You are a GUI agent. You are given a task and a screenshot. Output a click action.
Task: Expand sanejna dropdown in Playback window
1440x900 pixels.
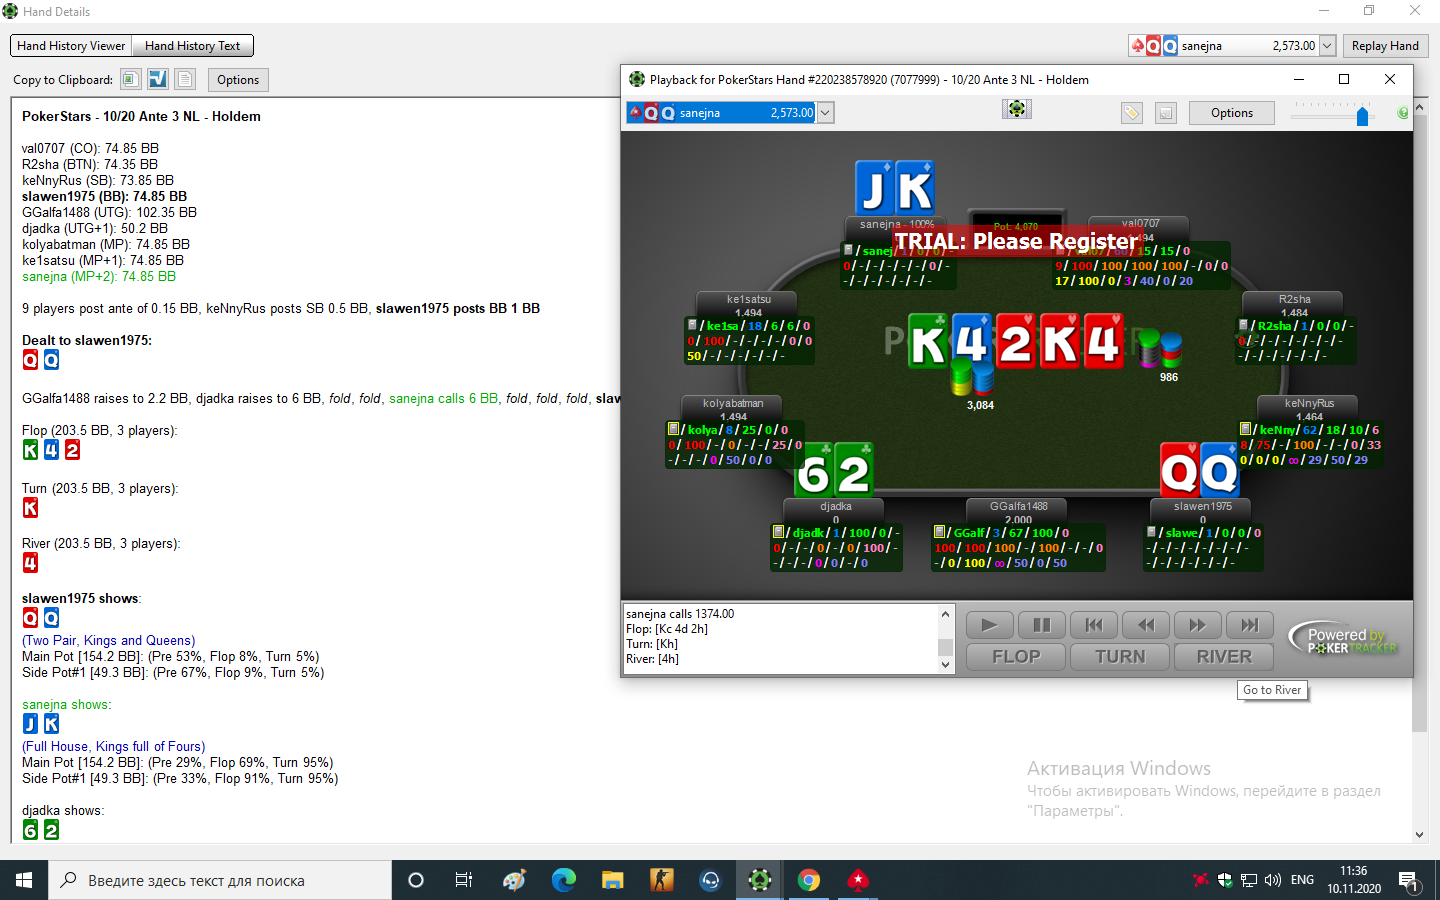coord(825,113)
